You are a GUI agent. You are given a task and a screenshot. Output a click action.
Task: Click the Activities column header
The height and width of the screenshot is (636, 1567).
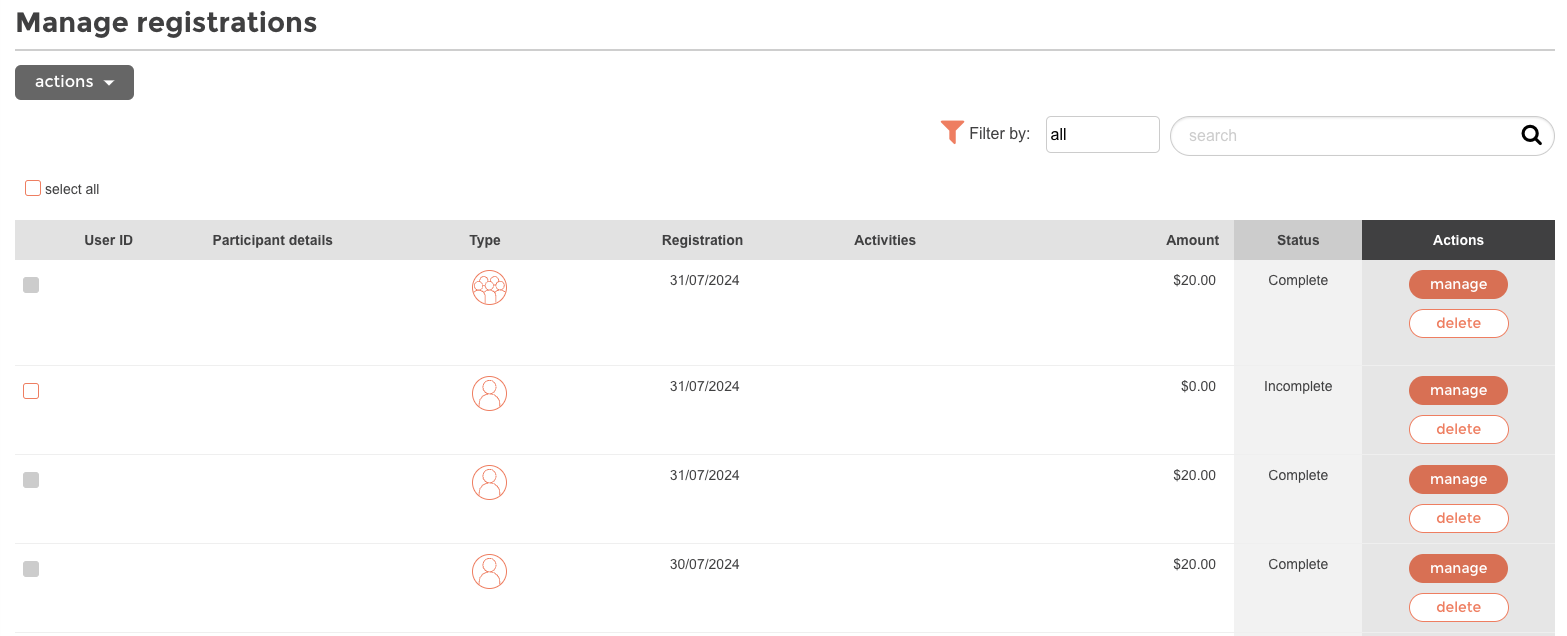coord(885,240)
